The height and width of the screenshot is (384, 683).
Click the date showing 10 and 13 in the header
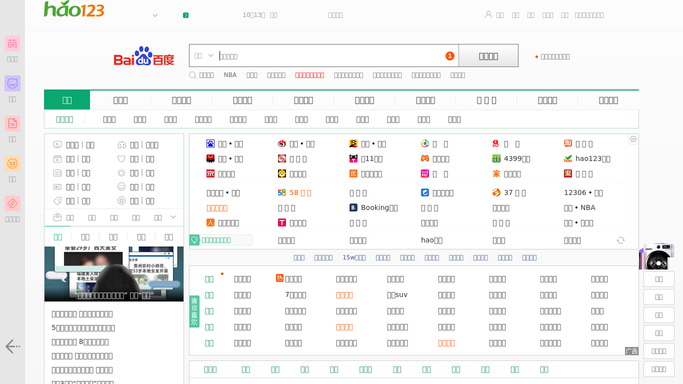click(254, 15)
